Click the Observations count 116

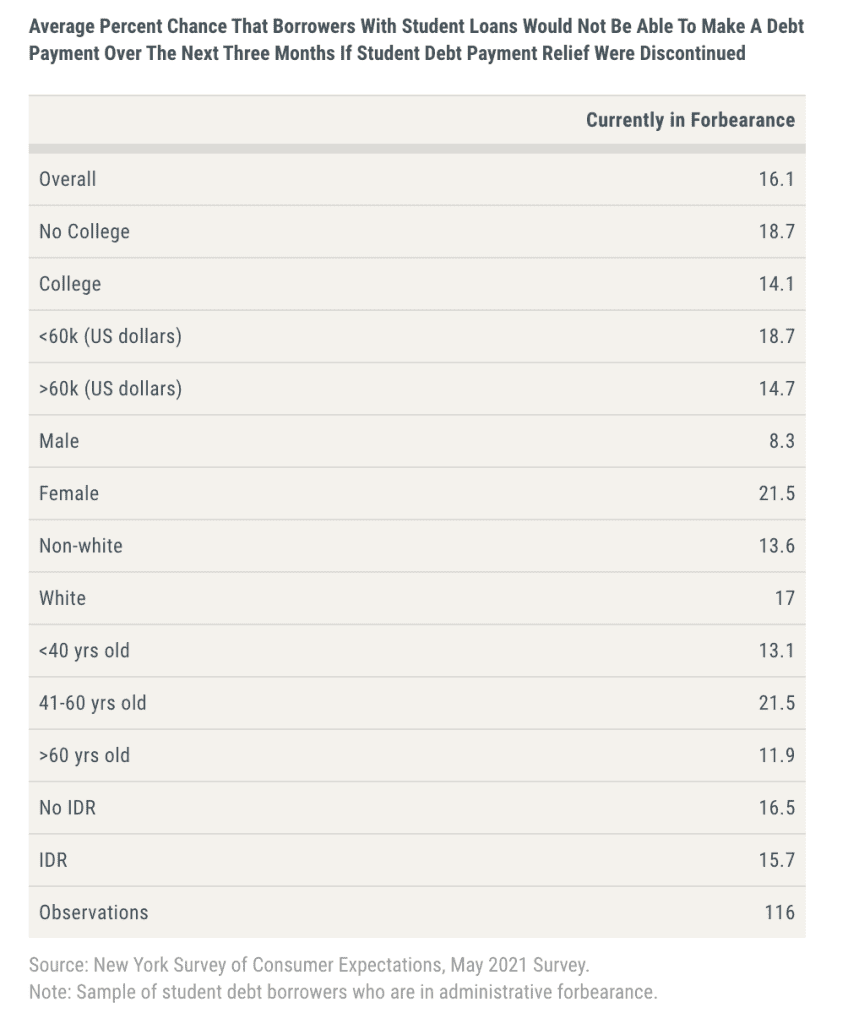pos(779,912)
